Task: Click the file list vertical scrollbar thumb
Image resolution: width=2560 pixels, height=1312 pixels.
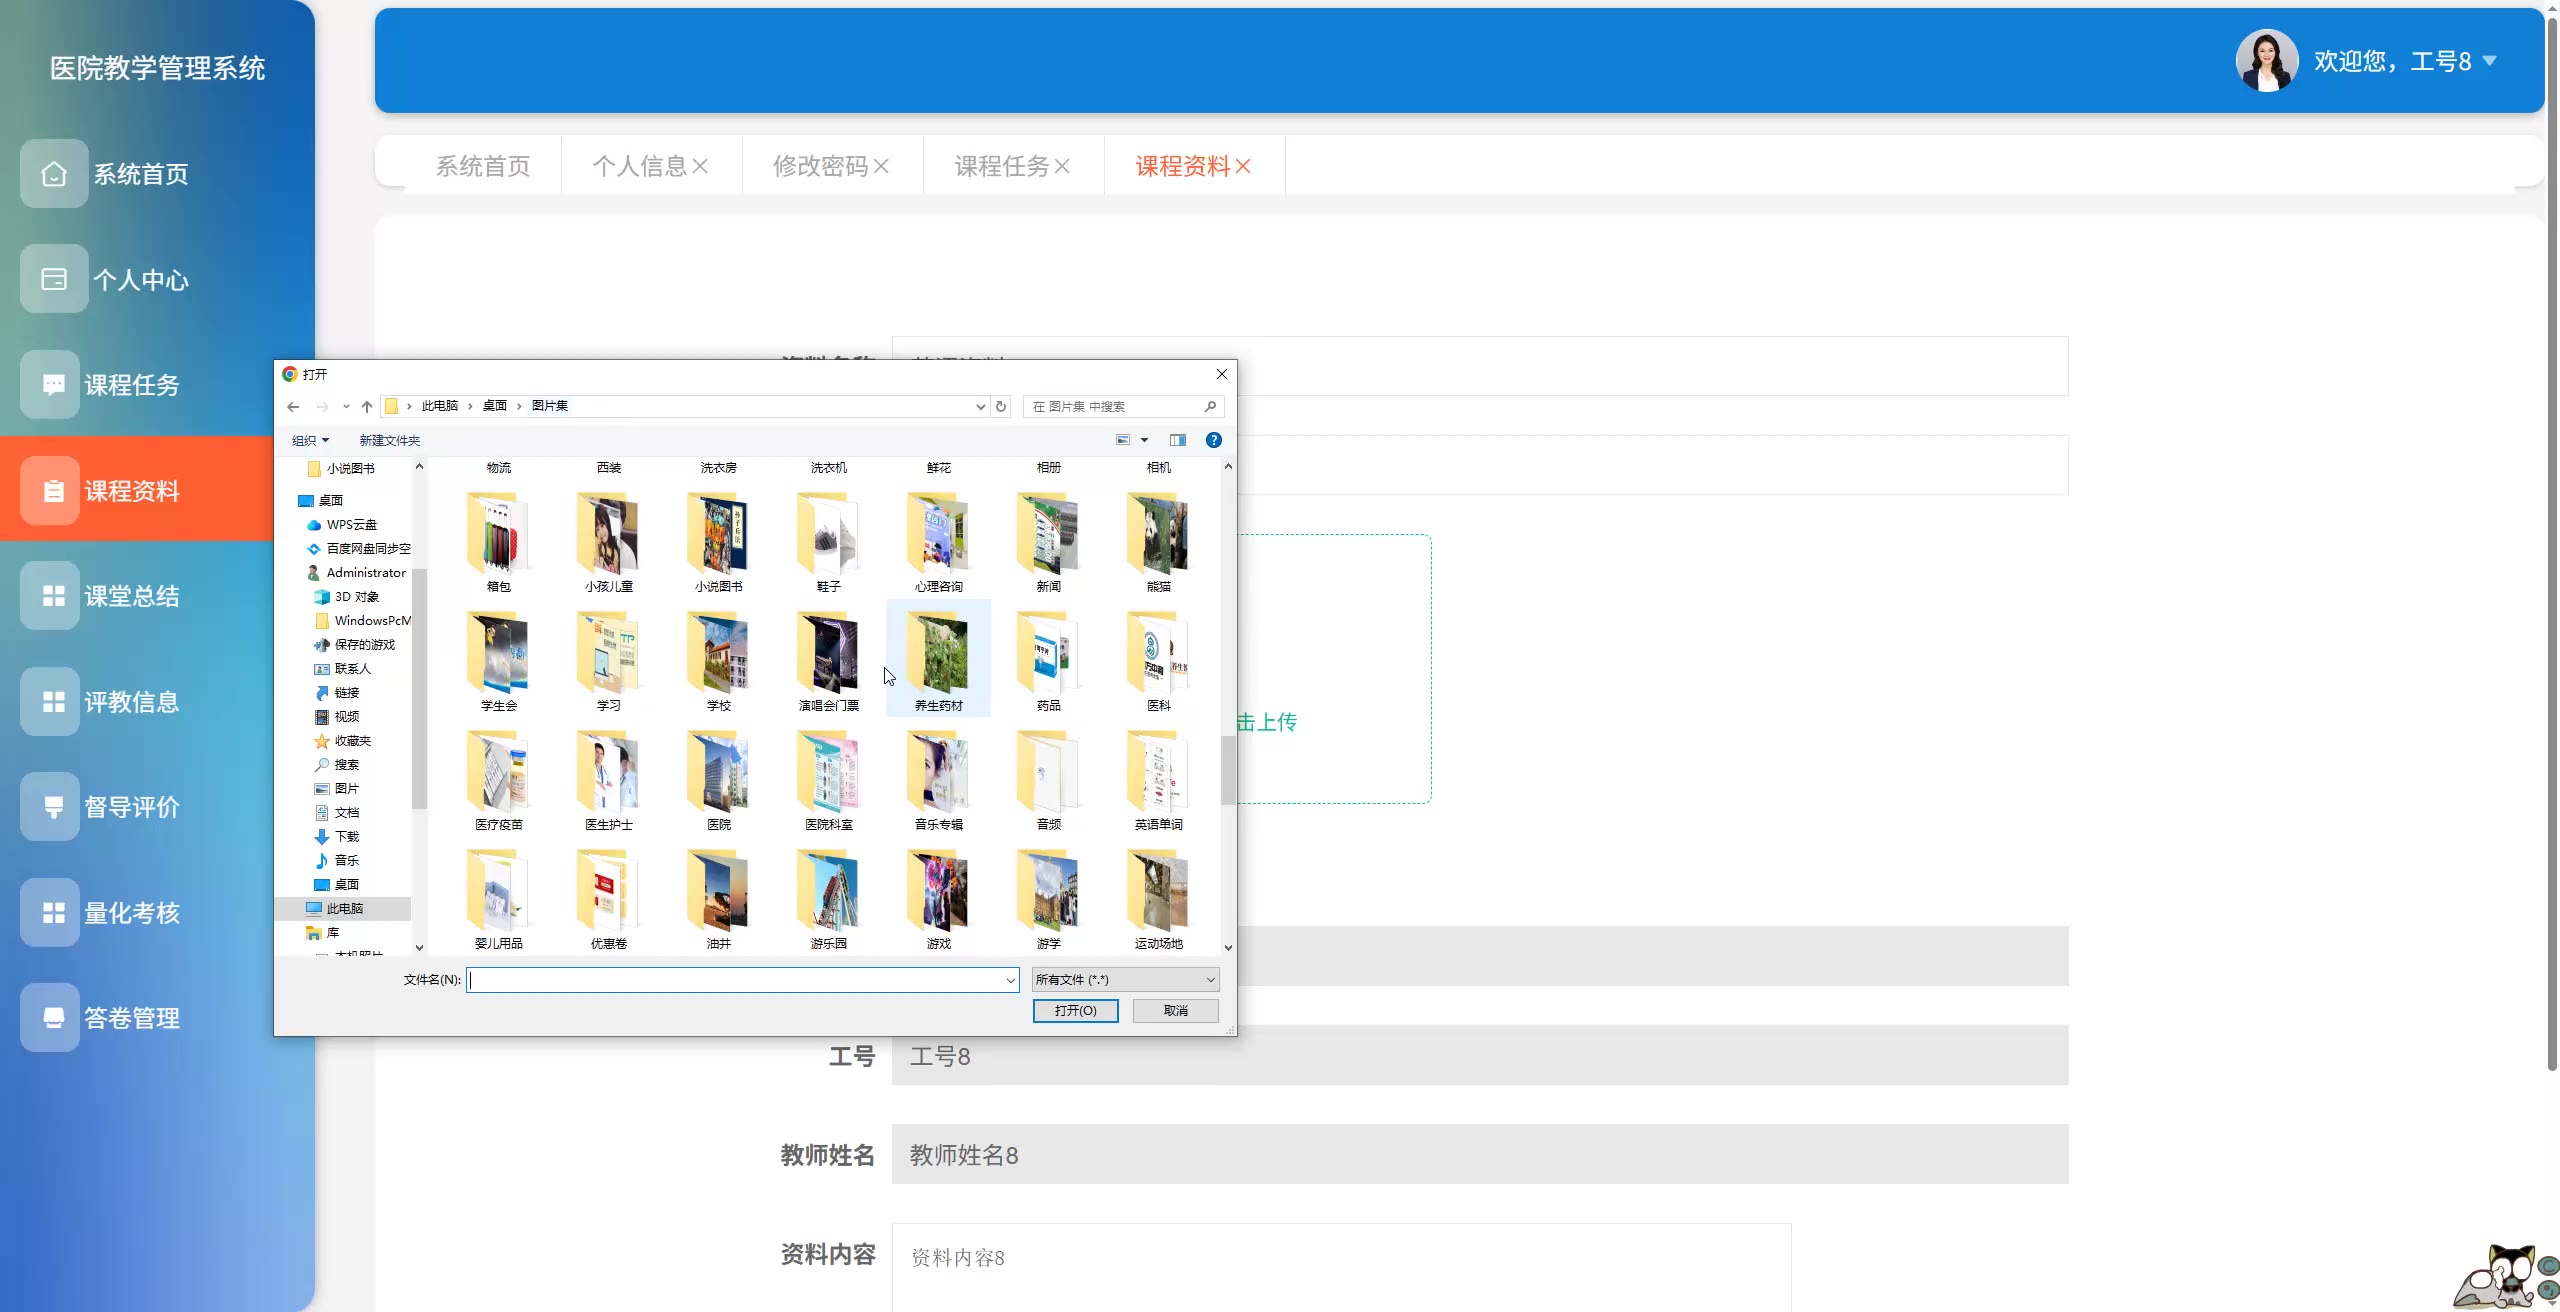Action: (1227, 770)
